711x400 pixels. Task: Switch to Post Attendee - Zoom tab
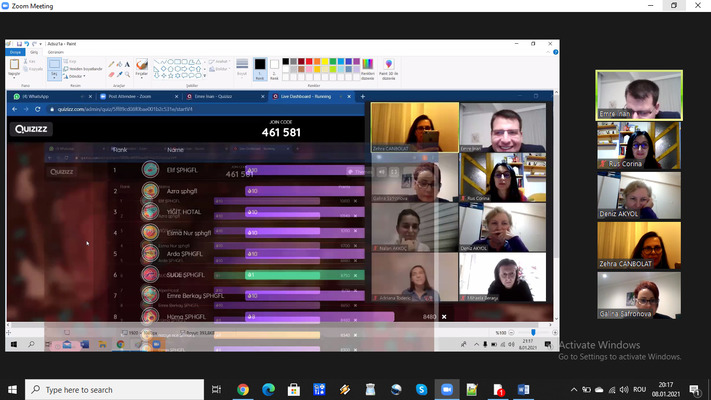pos(138,97)
